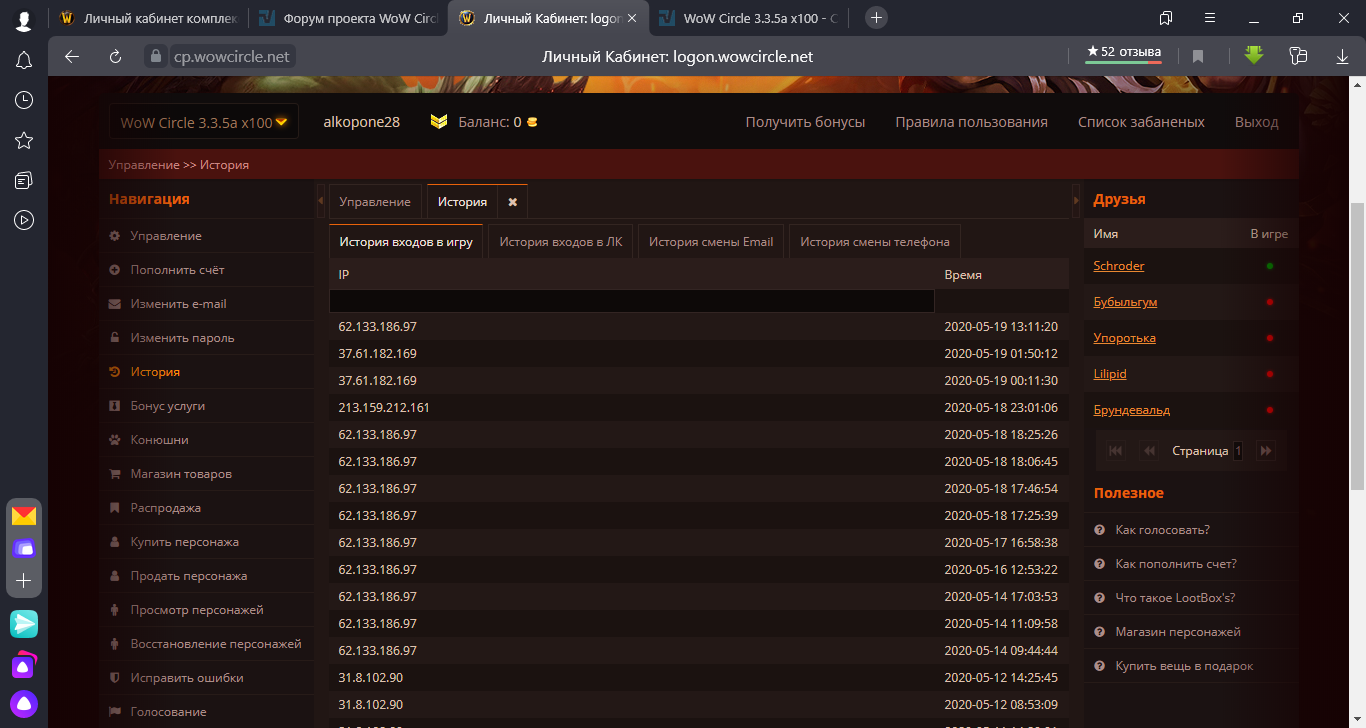Open new browser tab with plus button
The width and height of the screenshot is (1366, 728).
[x=876, y=18]
